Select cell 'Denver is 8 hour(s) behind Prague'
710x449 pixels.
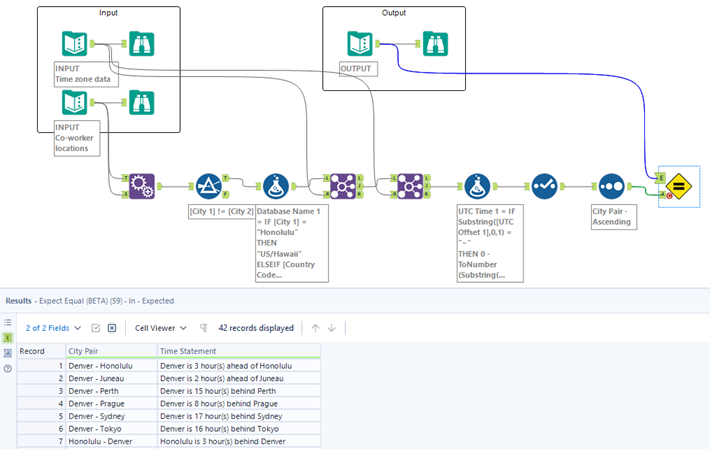click(x=239, y=404)
